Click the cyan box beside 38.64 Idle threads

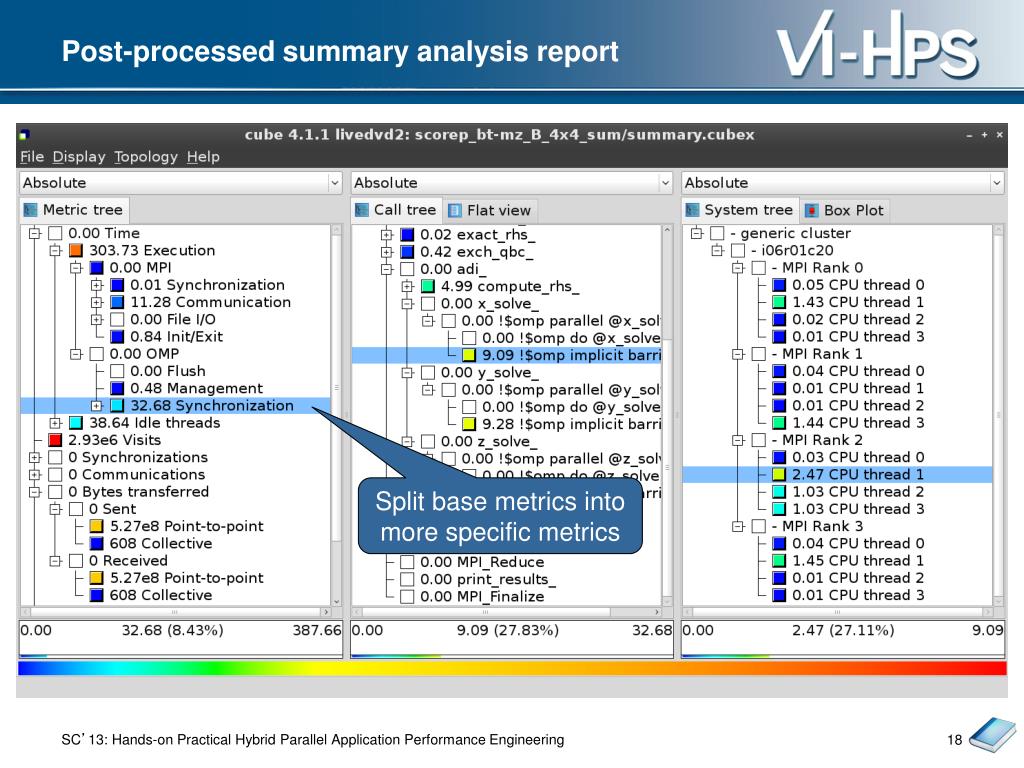(x=76, y=423)
